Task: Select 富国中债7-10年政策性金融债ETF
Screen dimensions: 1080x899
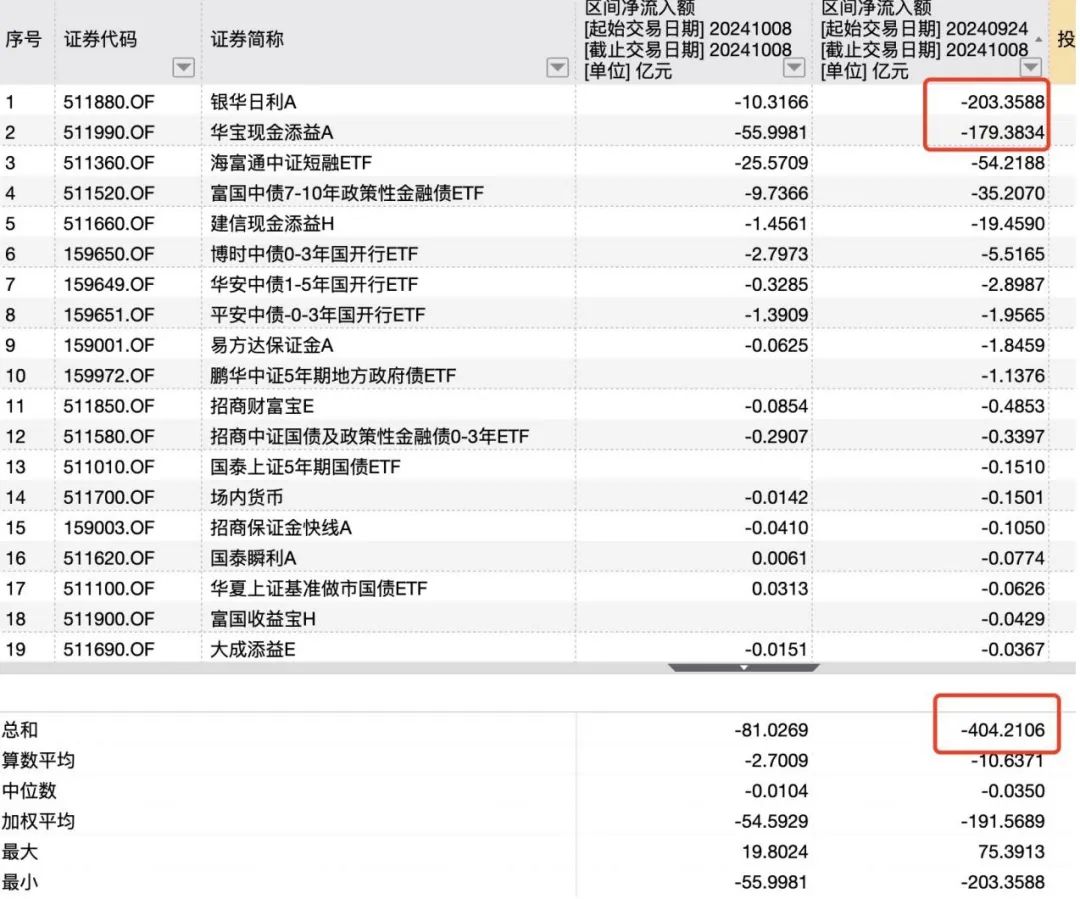Action: point(525,193)
